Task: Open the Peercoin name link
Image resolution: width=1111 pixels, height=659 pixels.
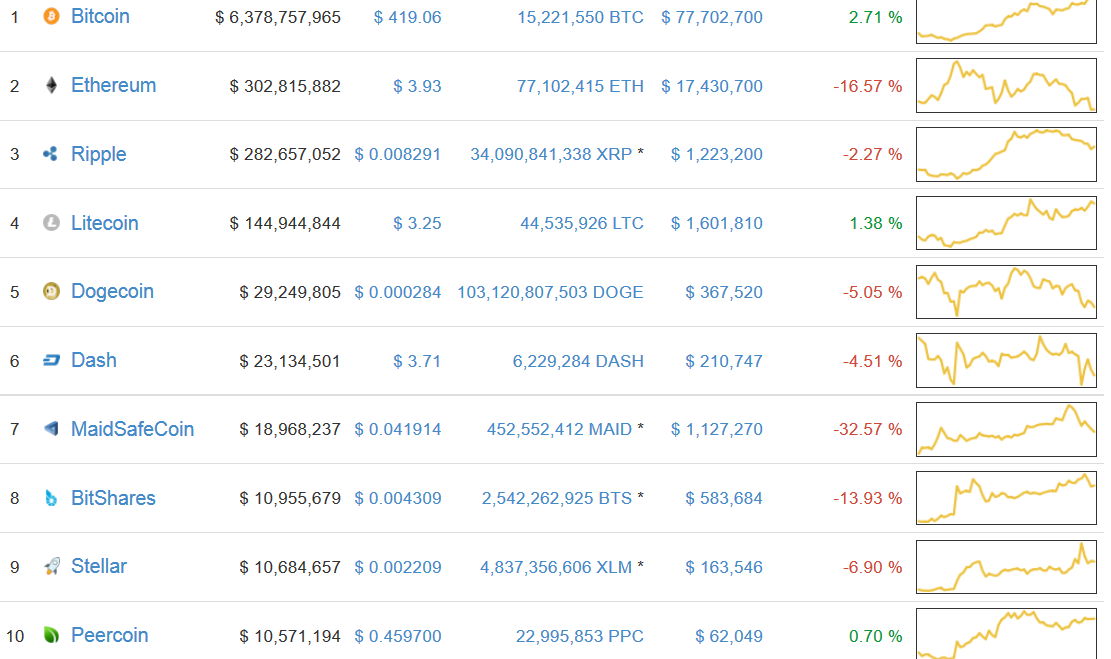Action: (109, 635)
